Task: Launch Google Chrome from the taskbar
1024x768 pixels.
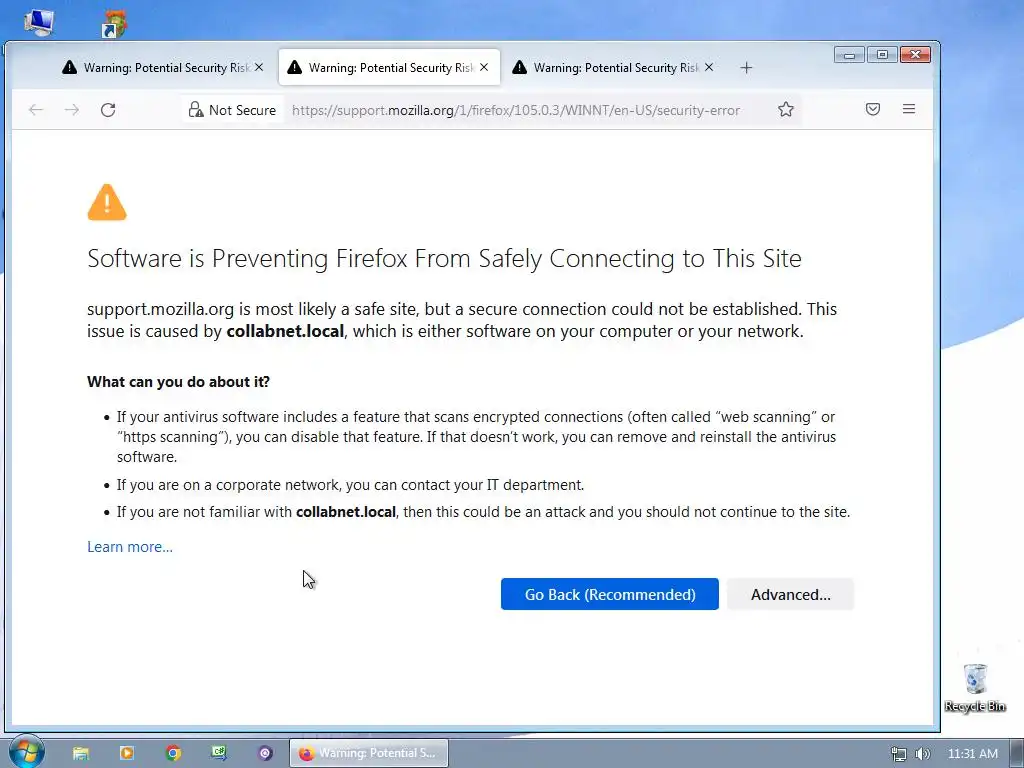Action: pos(173,753)
